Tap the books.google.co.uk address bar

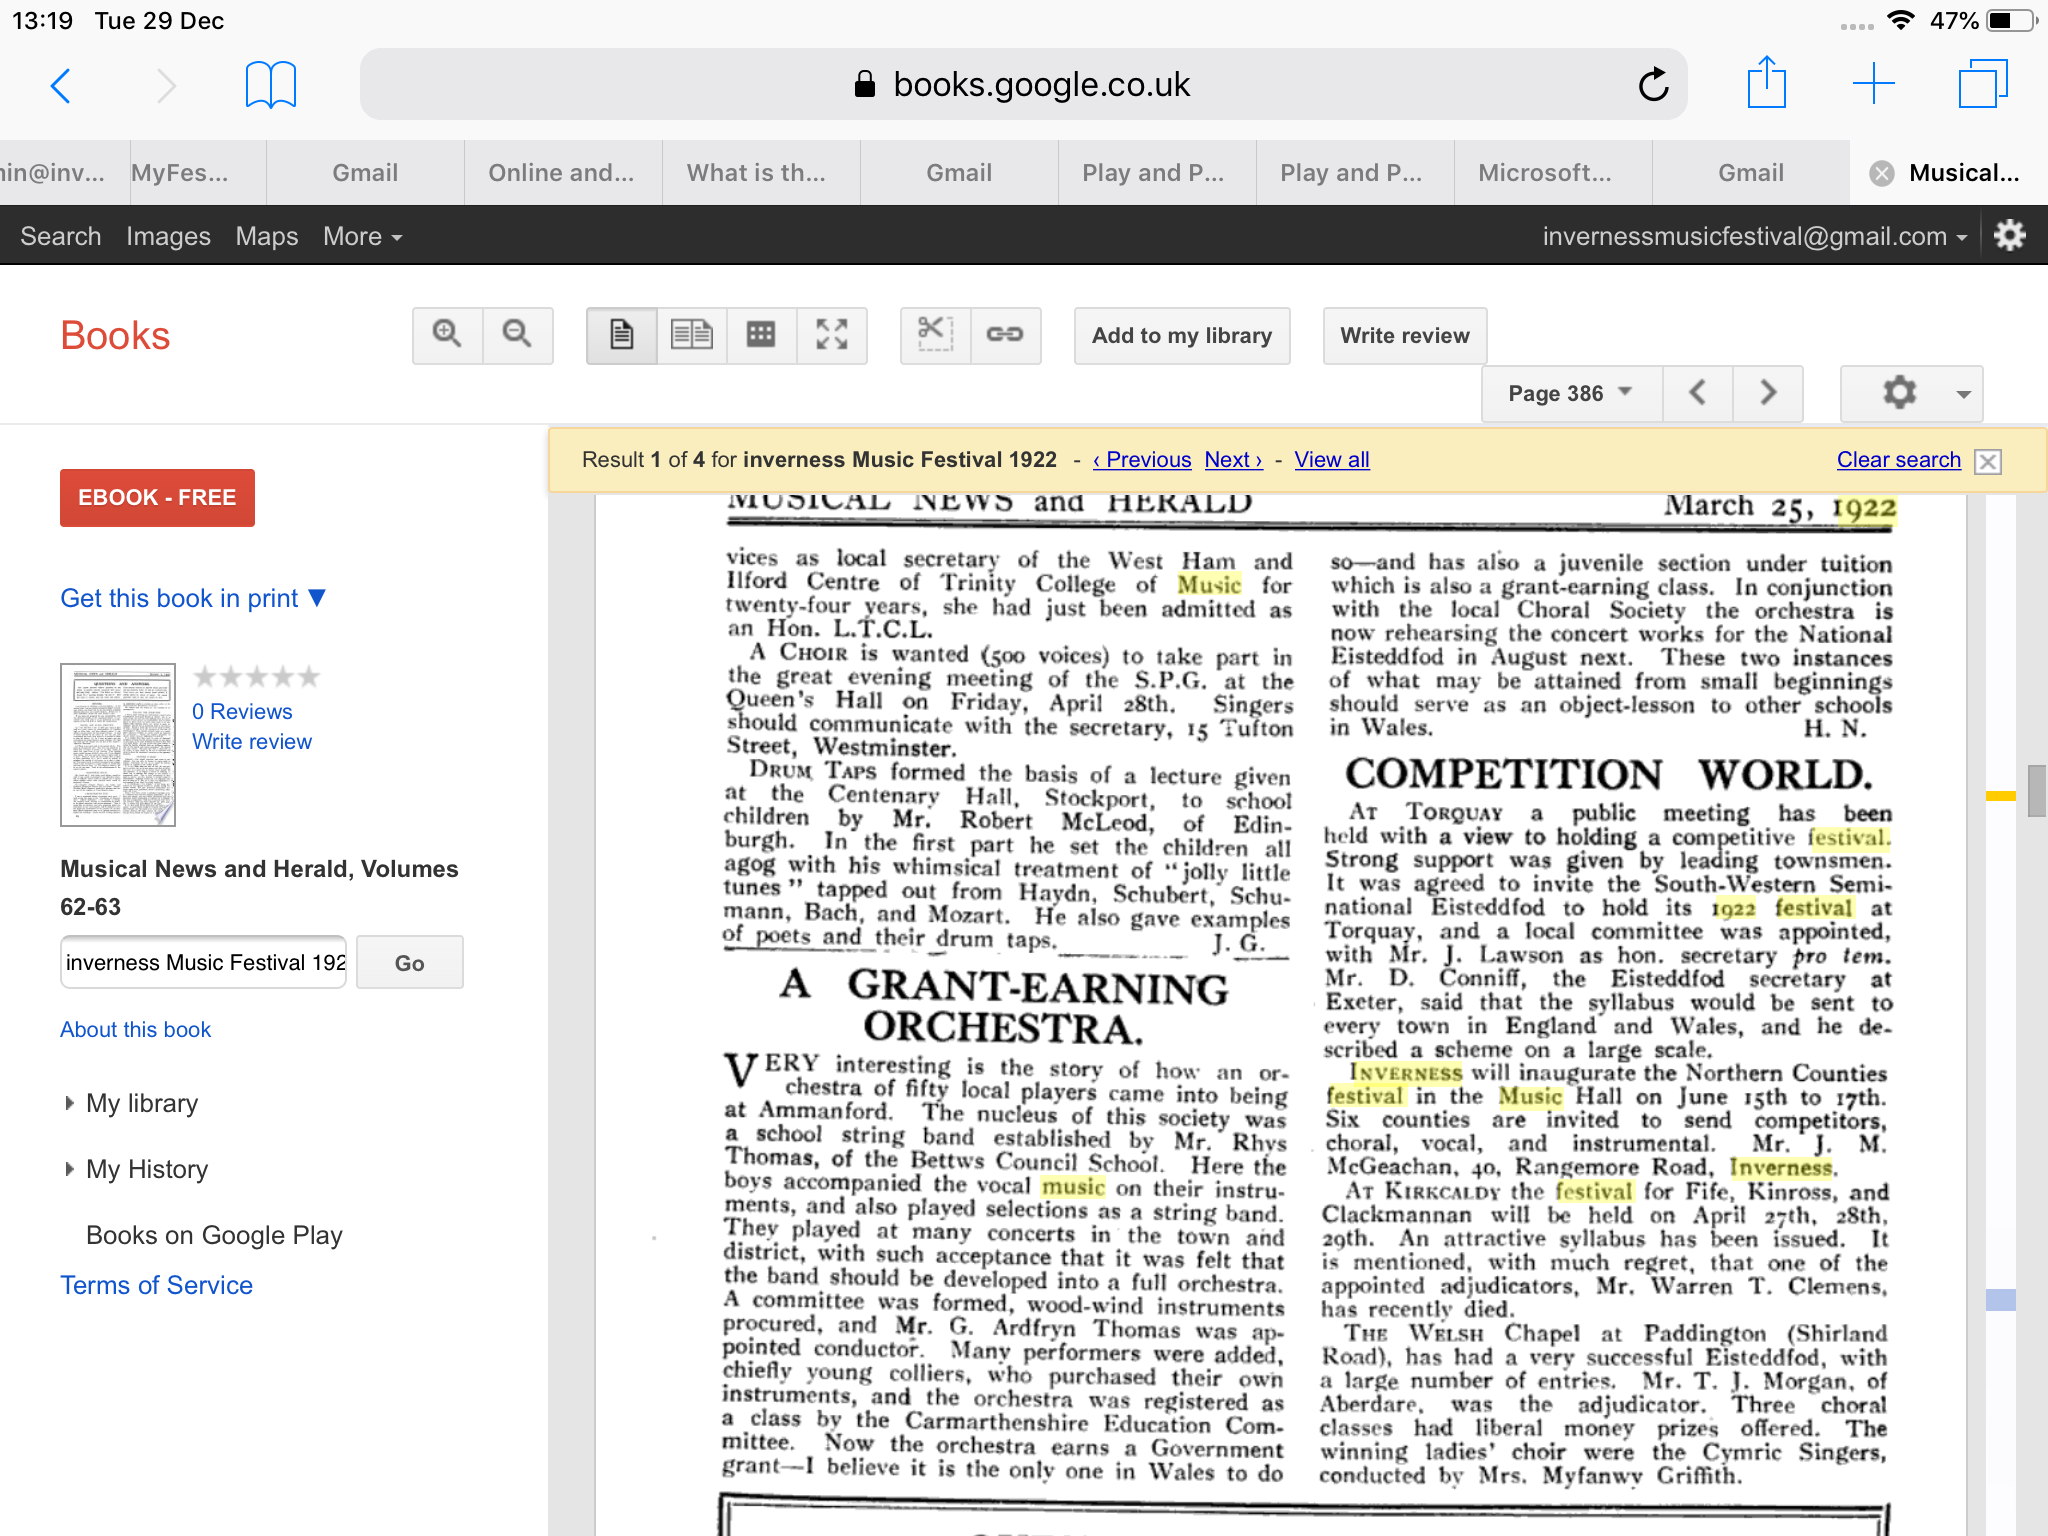pyautogui.click(x=1024, y=85)
